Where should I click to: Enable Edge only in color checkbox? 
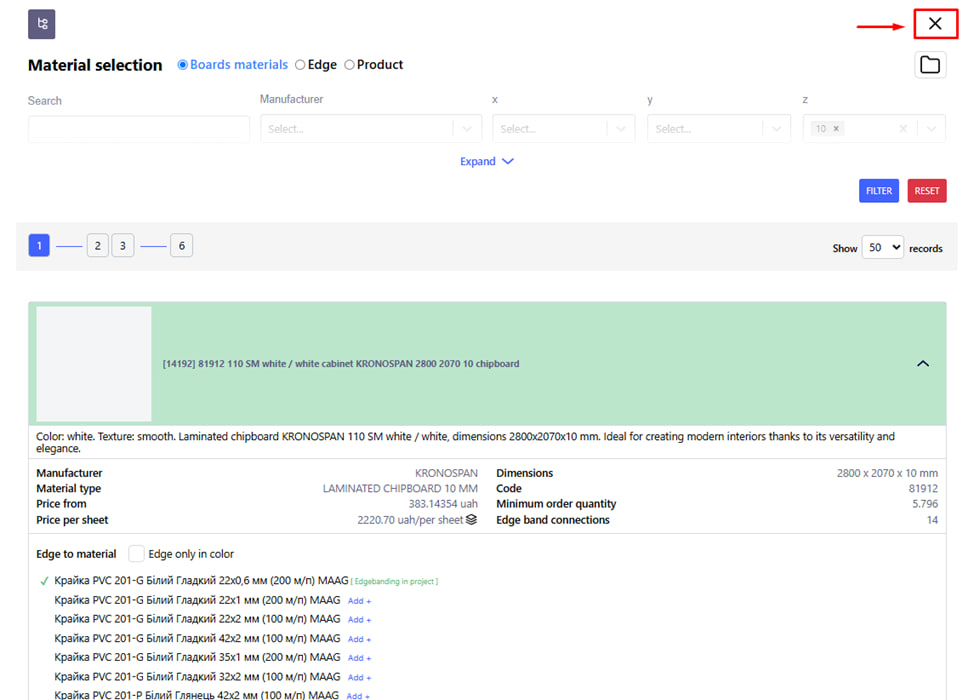(x=137, y=554)
